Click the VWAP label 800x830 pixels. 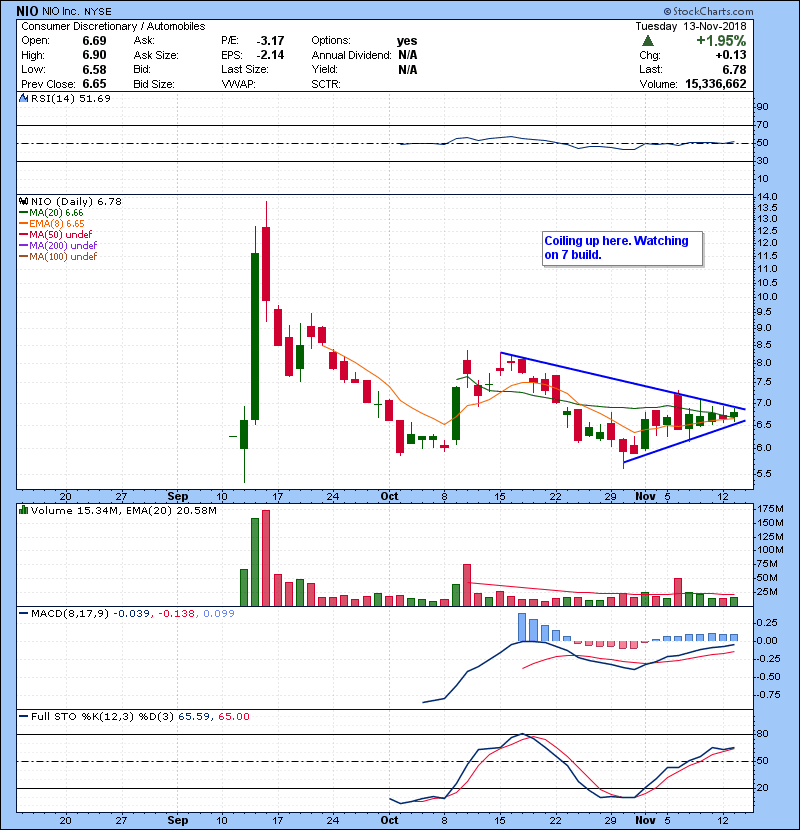click(238, 84)
